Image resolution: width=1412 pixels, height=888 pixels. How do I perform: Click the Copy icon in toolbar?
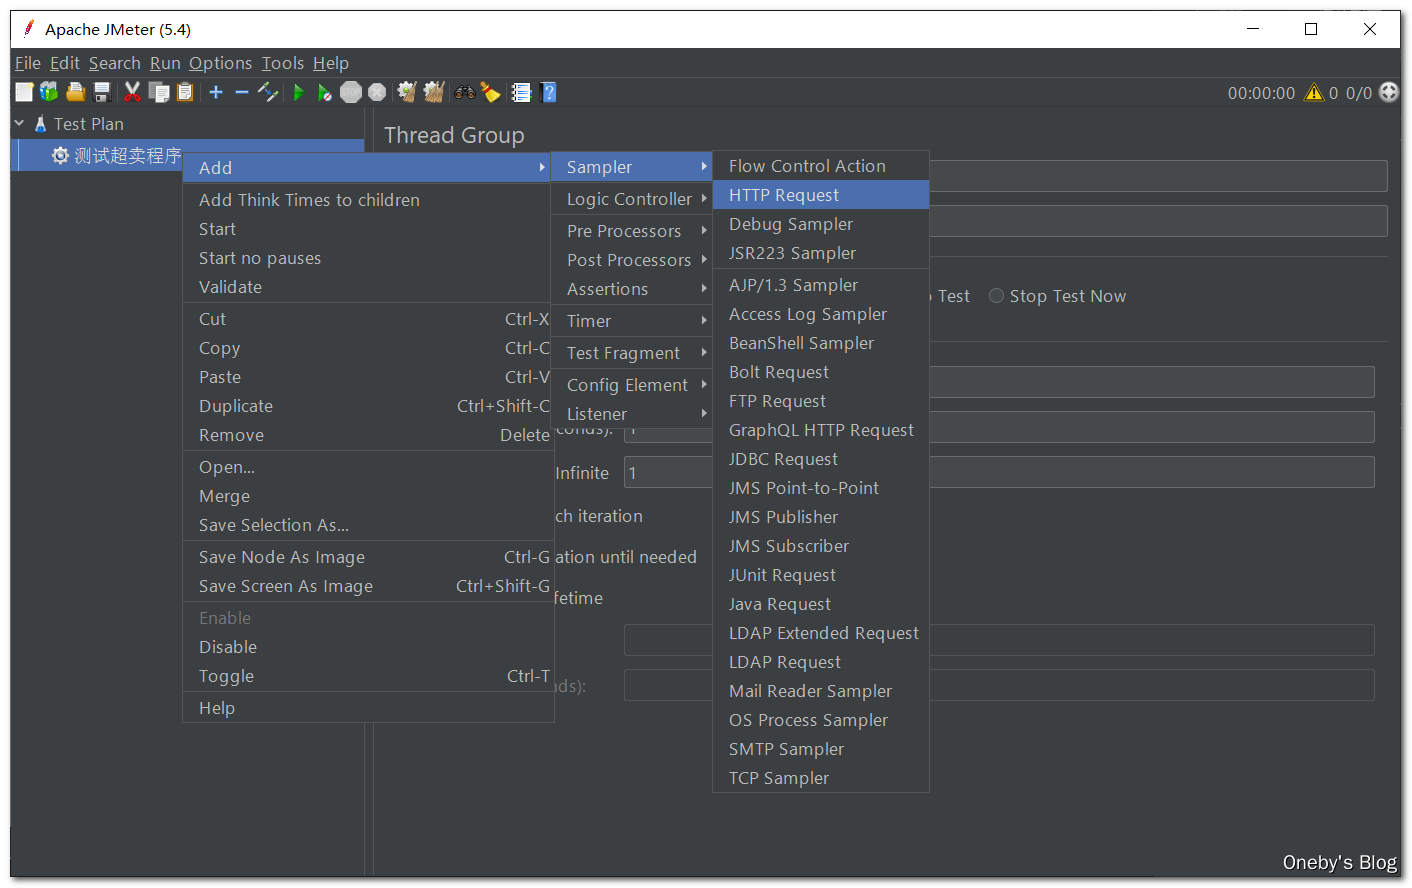pyautogui.click(x=159, y=92)
